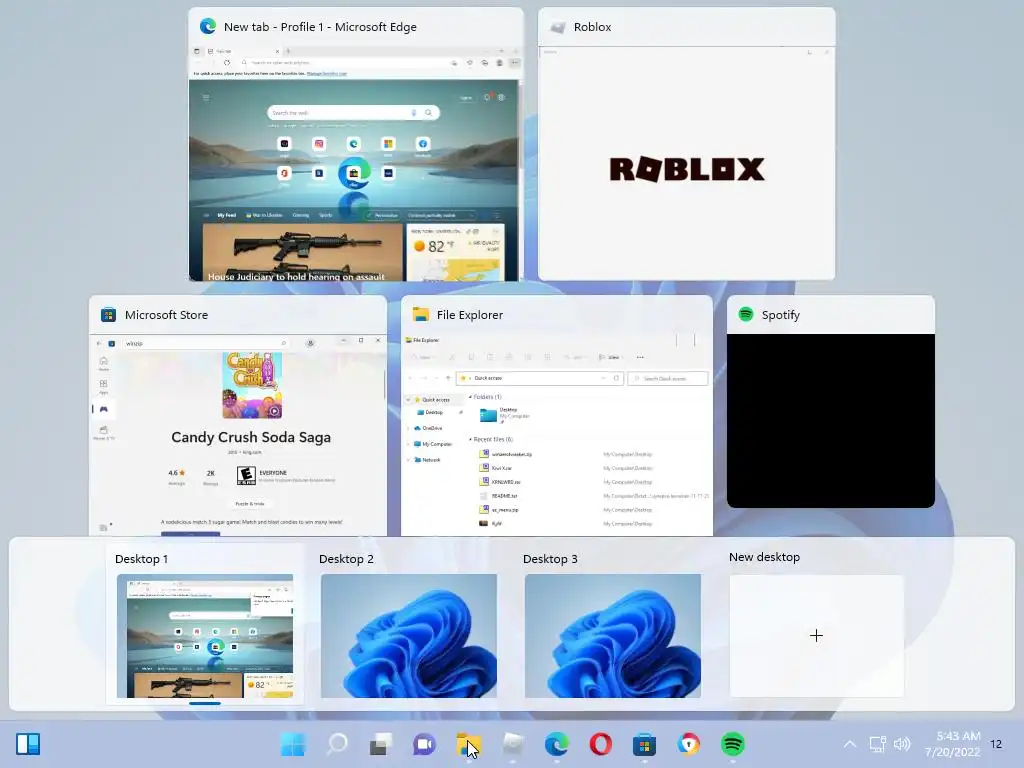Open File Explorer from the taskbar
The height and width of the screenshot is (768, 1024).
[468, 744]
